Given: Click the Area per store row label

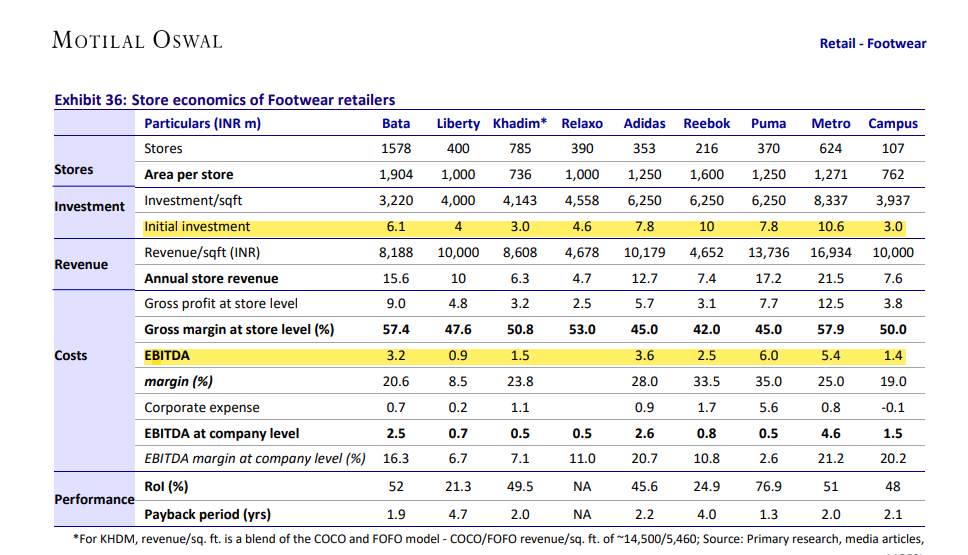Looking at the screenshot, I should pyautogui.click(x=188, y=175).
